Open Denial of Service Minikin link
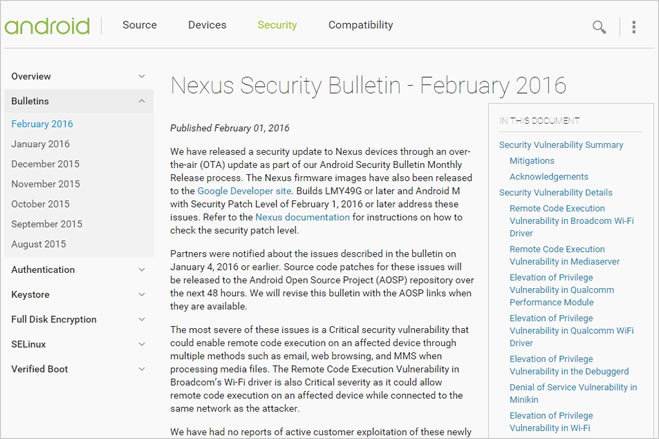659x439 pixels. [x=573, y=393]
